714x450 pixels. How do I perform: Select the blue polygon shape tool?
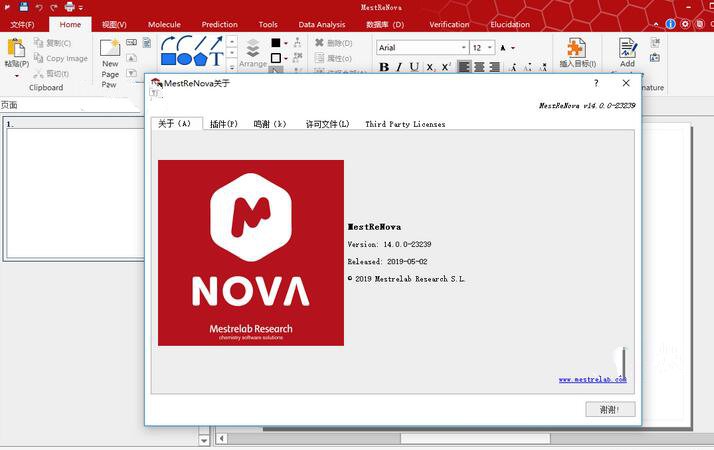200,59
